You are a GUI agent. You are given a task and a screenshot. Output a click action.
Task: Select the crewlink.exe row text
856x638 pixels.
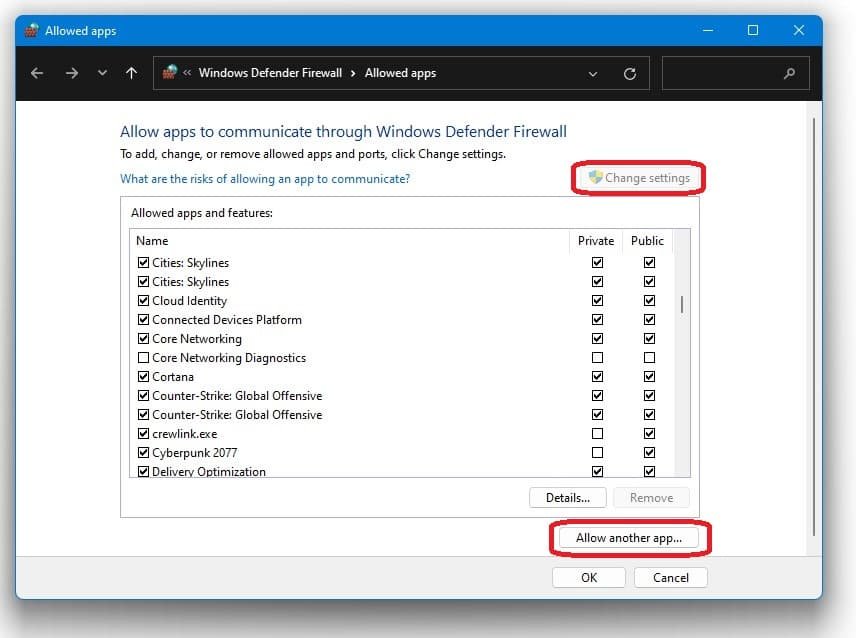(x=185, y=434)
